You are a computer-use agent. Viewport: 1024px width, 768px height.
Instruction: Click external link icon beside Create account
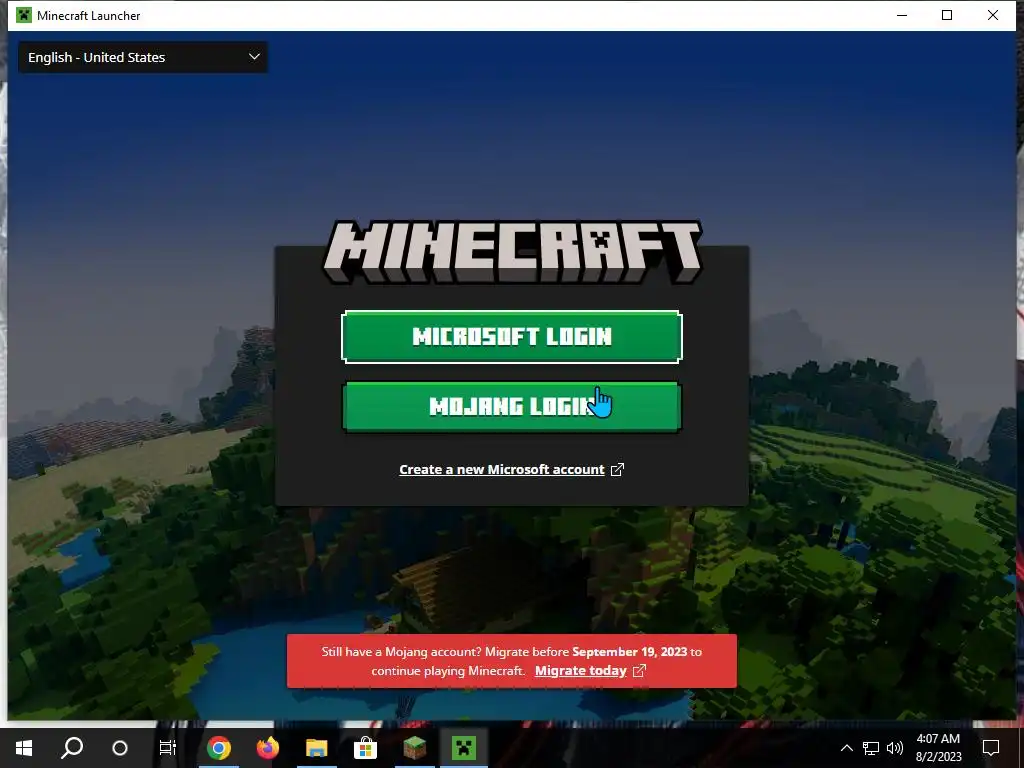click(x=617, y=470)
